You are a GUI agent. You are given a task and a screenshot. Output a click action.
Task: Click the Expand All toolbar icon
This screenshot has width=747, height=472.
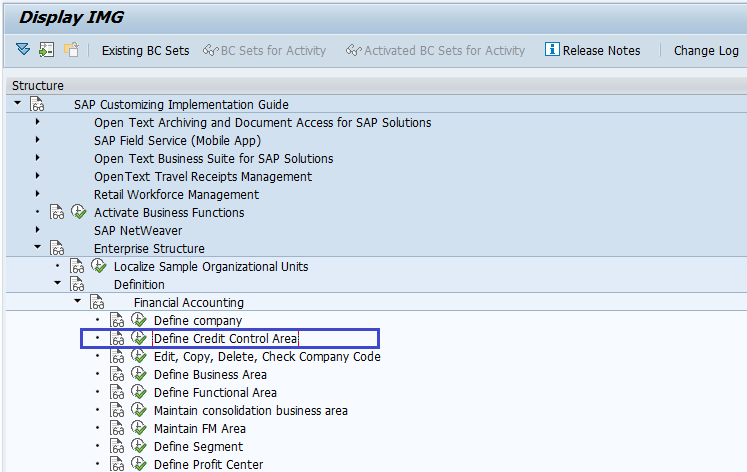23,50
